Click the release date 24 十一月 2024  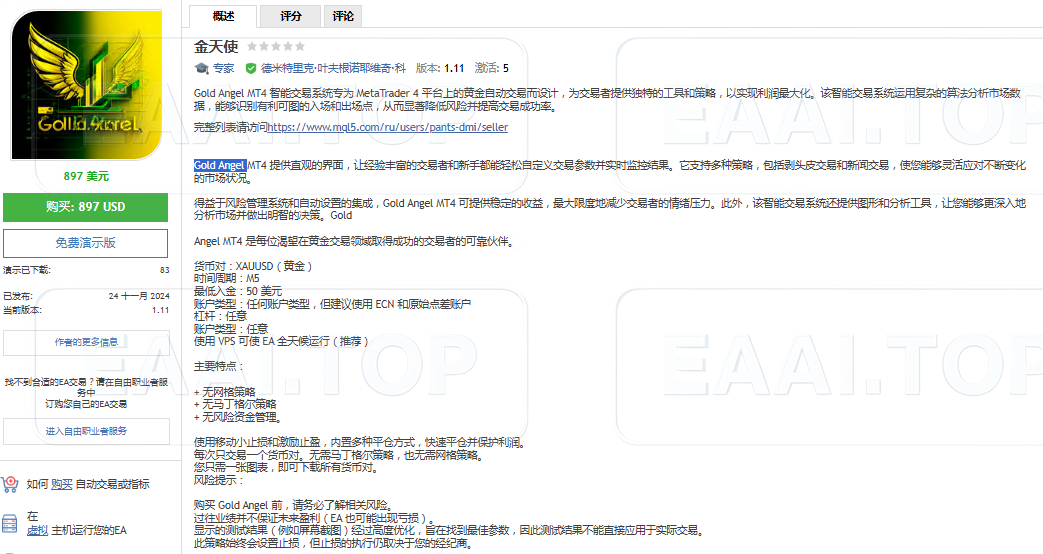pyautogui.click(x=139, y=296)
